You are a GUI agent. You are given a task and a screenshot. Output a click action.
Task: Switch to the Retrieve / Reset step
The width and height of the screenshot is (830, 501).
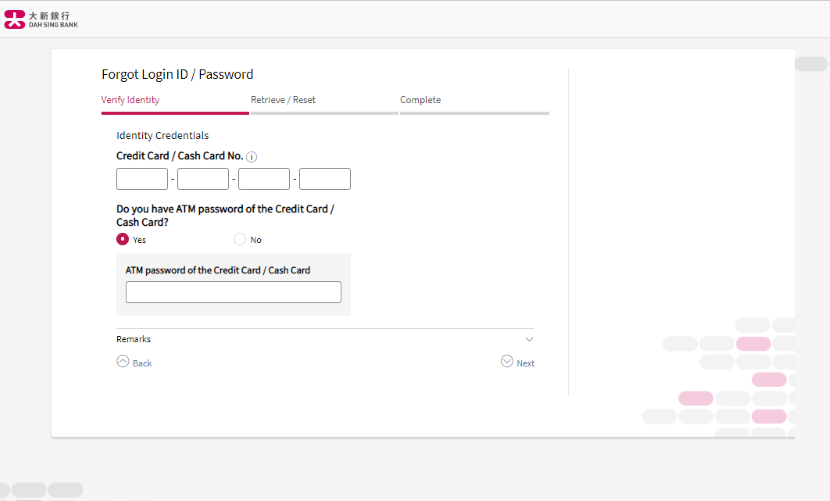click(283, 100)
